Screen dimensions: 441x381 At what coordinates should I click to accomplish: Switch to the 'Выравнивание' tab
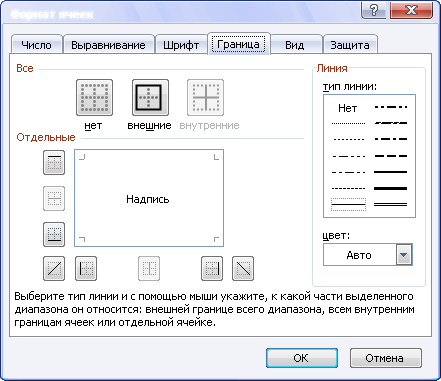(x=109, y=45)
